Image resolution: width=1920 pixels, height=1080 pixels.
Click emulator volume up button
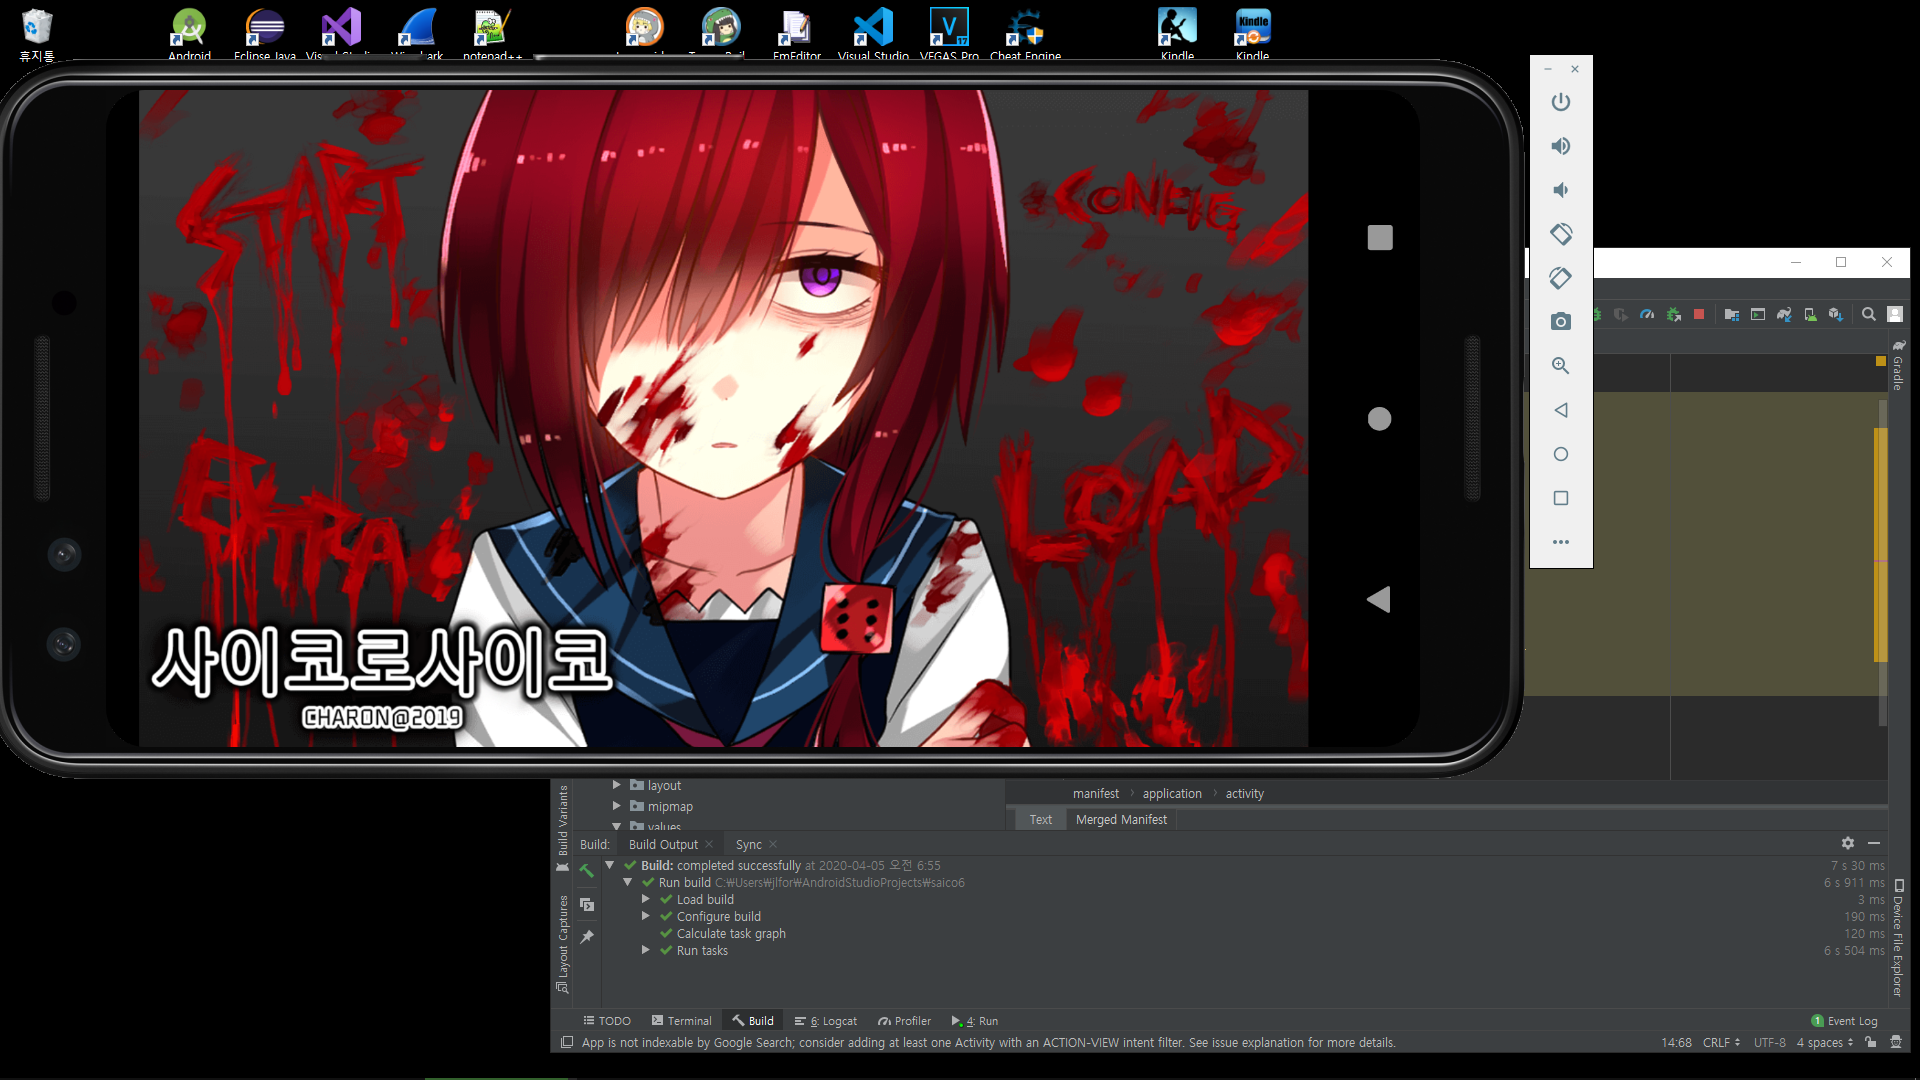1560,146
